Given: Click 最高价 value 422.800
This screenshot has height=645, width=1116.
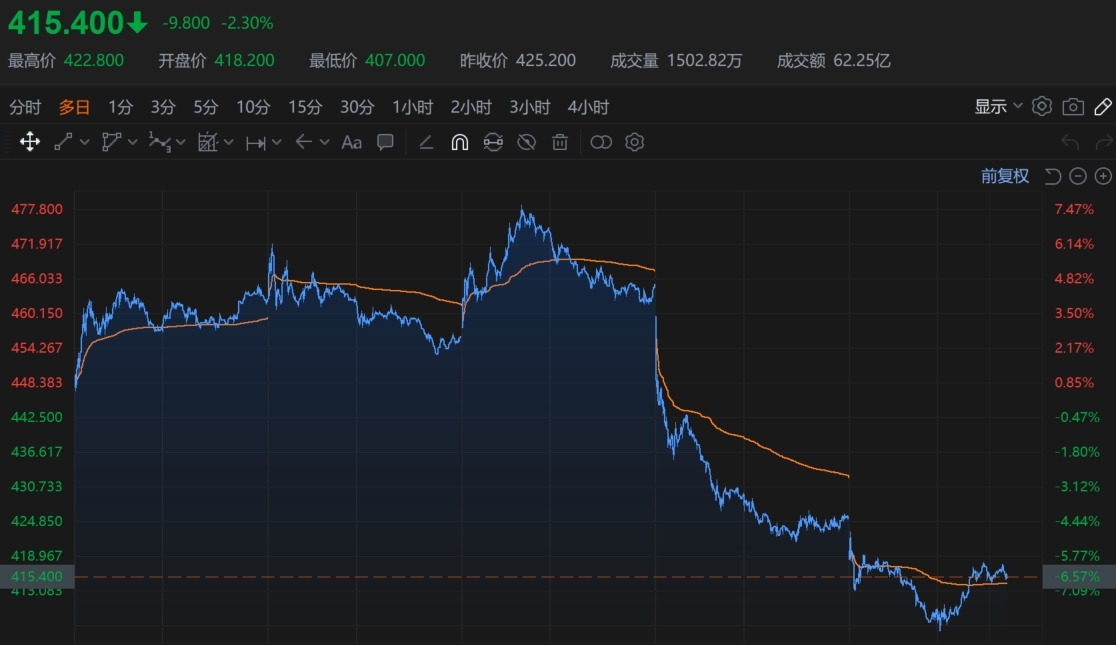Looking at the screenshot, I should 94,61.
